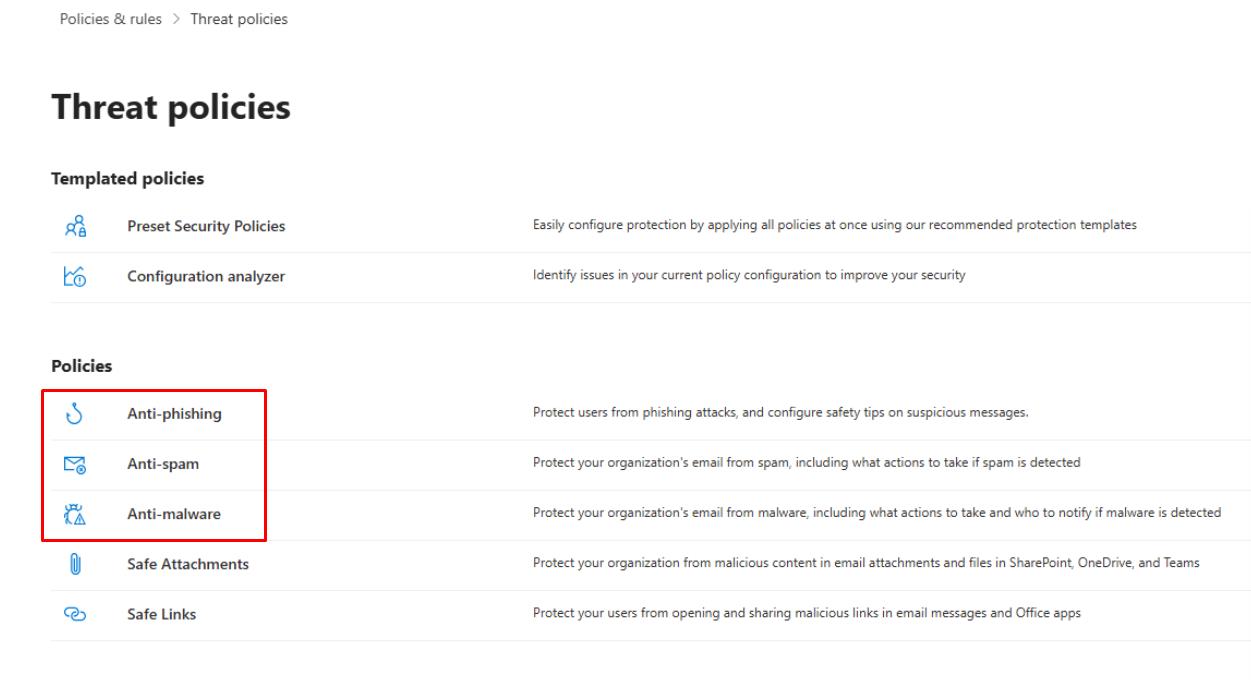Click the Anti-phishing hook icon
The image size is (1251, 680).
point(73,414)
